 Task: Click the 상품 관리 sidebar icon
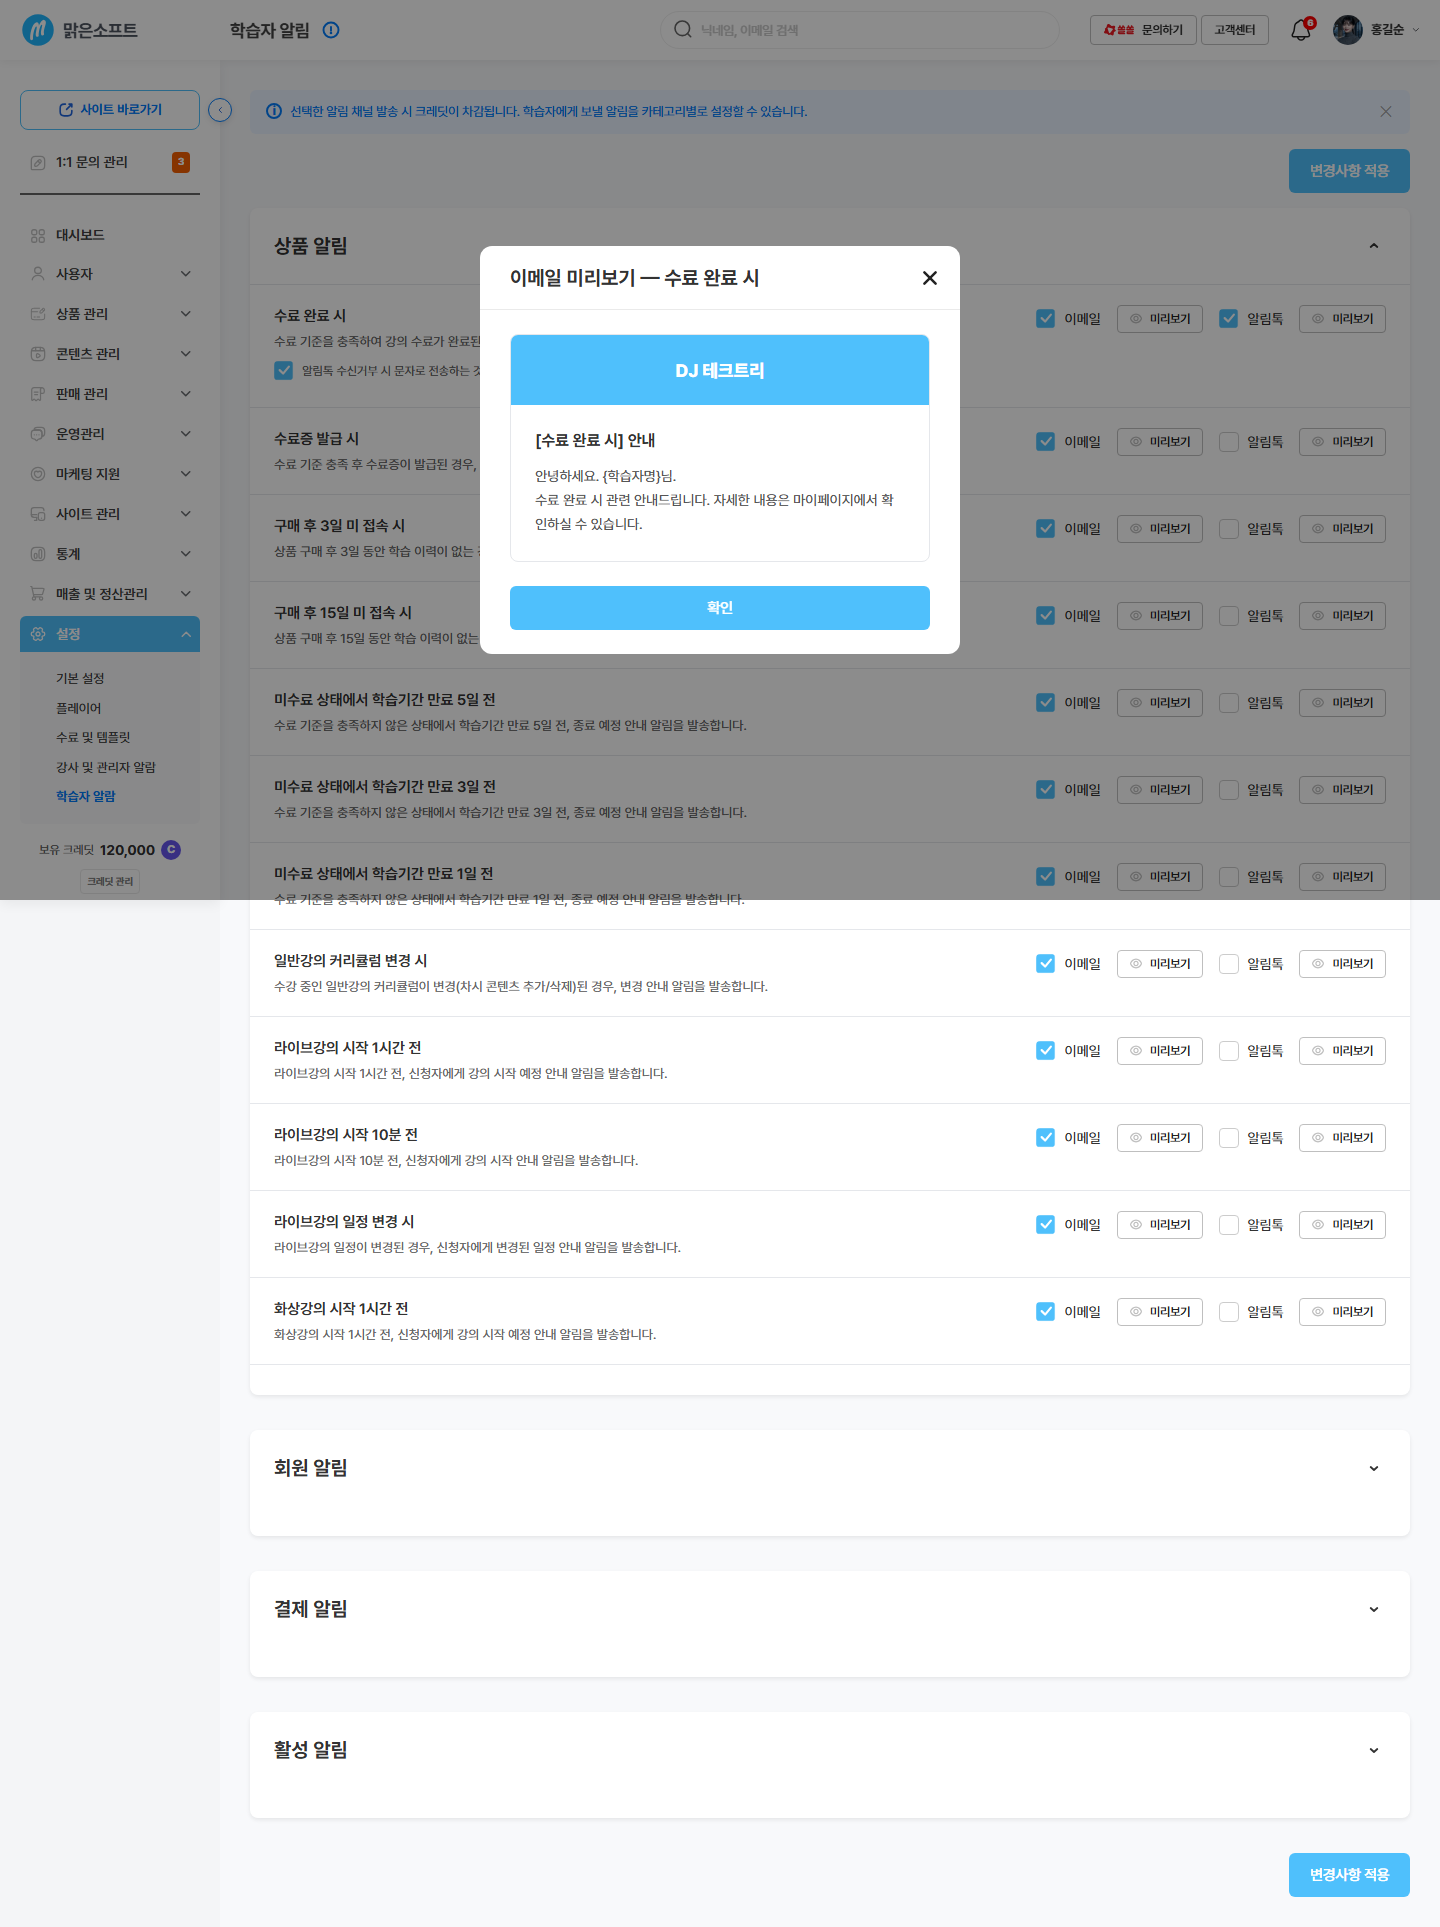[38, 314]
